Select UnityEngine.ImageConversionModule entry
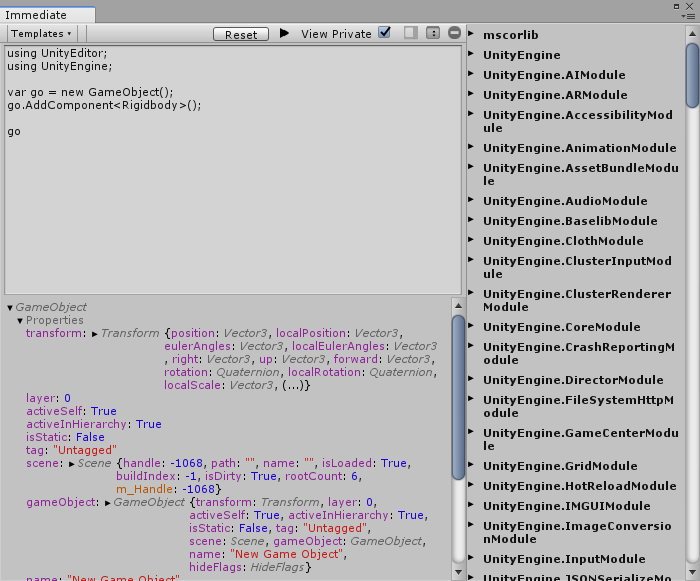This screenshot has width=700, height=581. pyautogui.click(x=577, y=532)
